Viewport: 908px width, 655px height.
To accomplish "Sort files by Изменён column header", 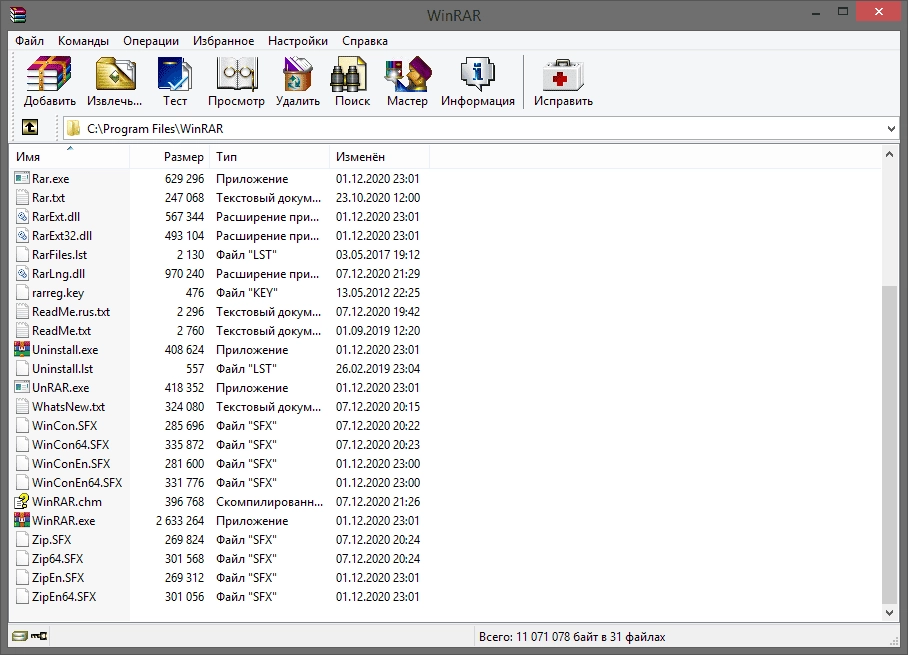I will (x=380, y=157).
